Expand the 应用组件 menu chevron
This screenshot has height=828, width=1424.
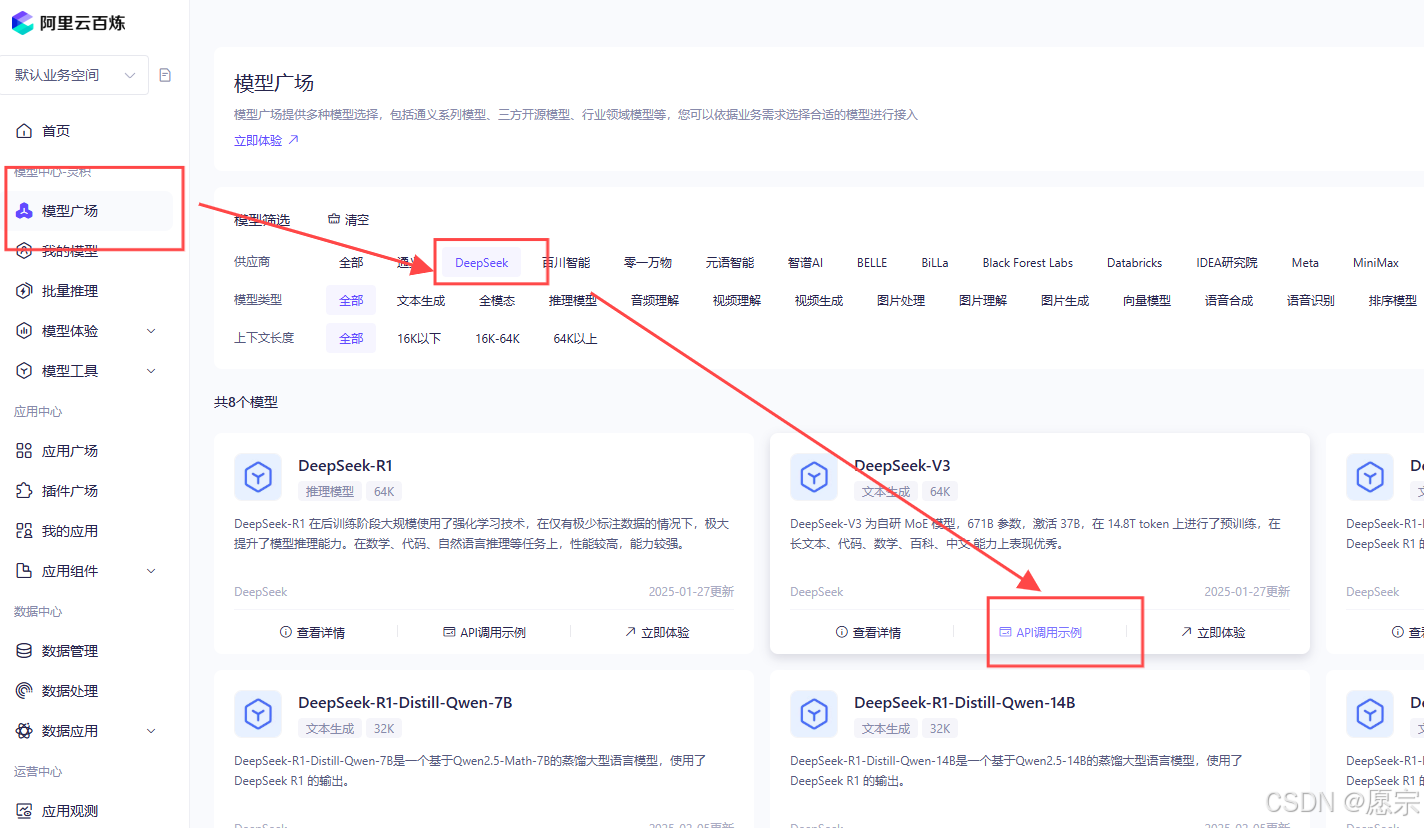click(151, 571)
